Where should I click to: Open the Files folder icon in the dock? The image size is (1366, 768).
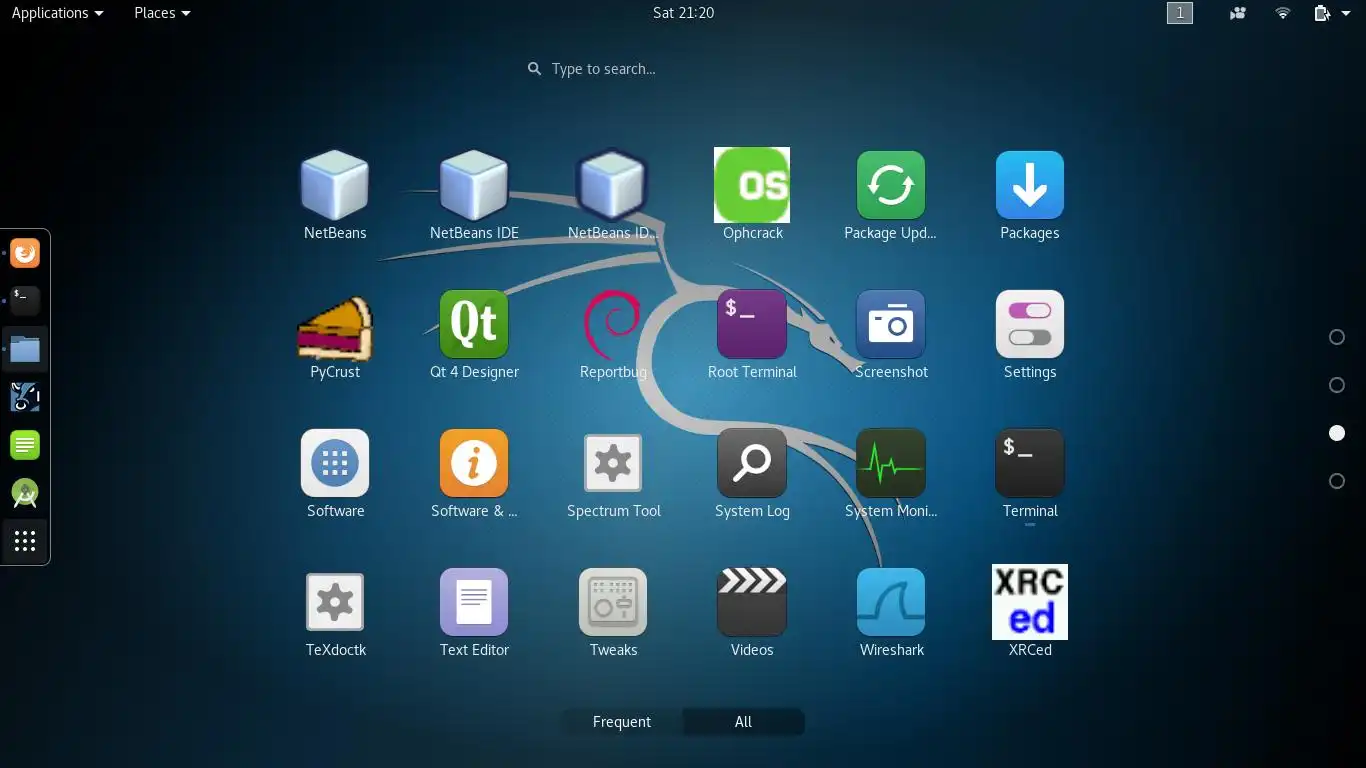[25, 349]
